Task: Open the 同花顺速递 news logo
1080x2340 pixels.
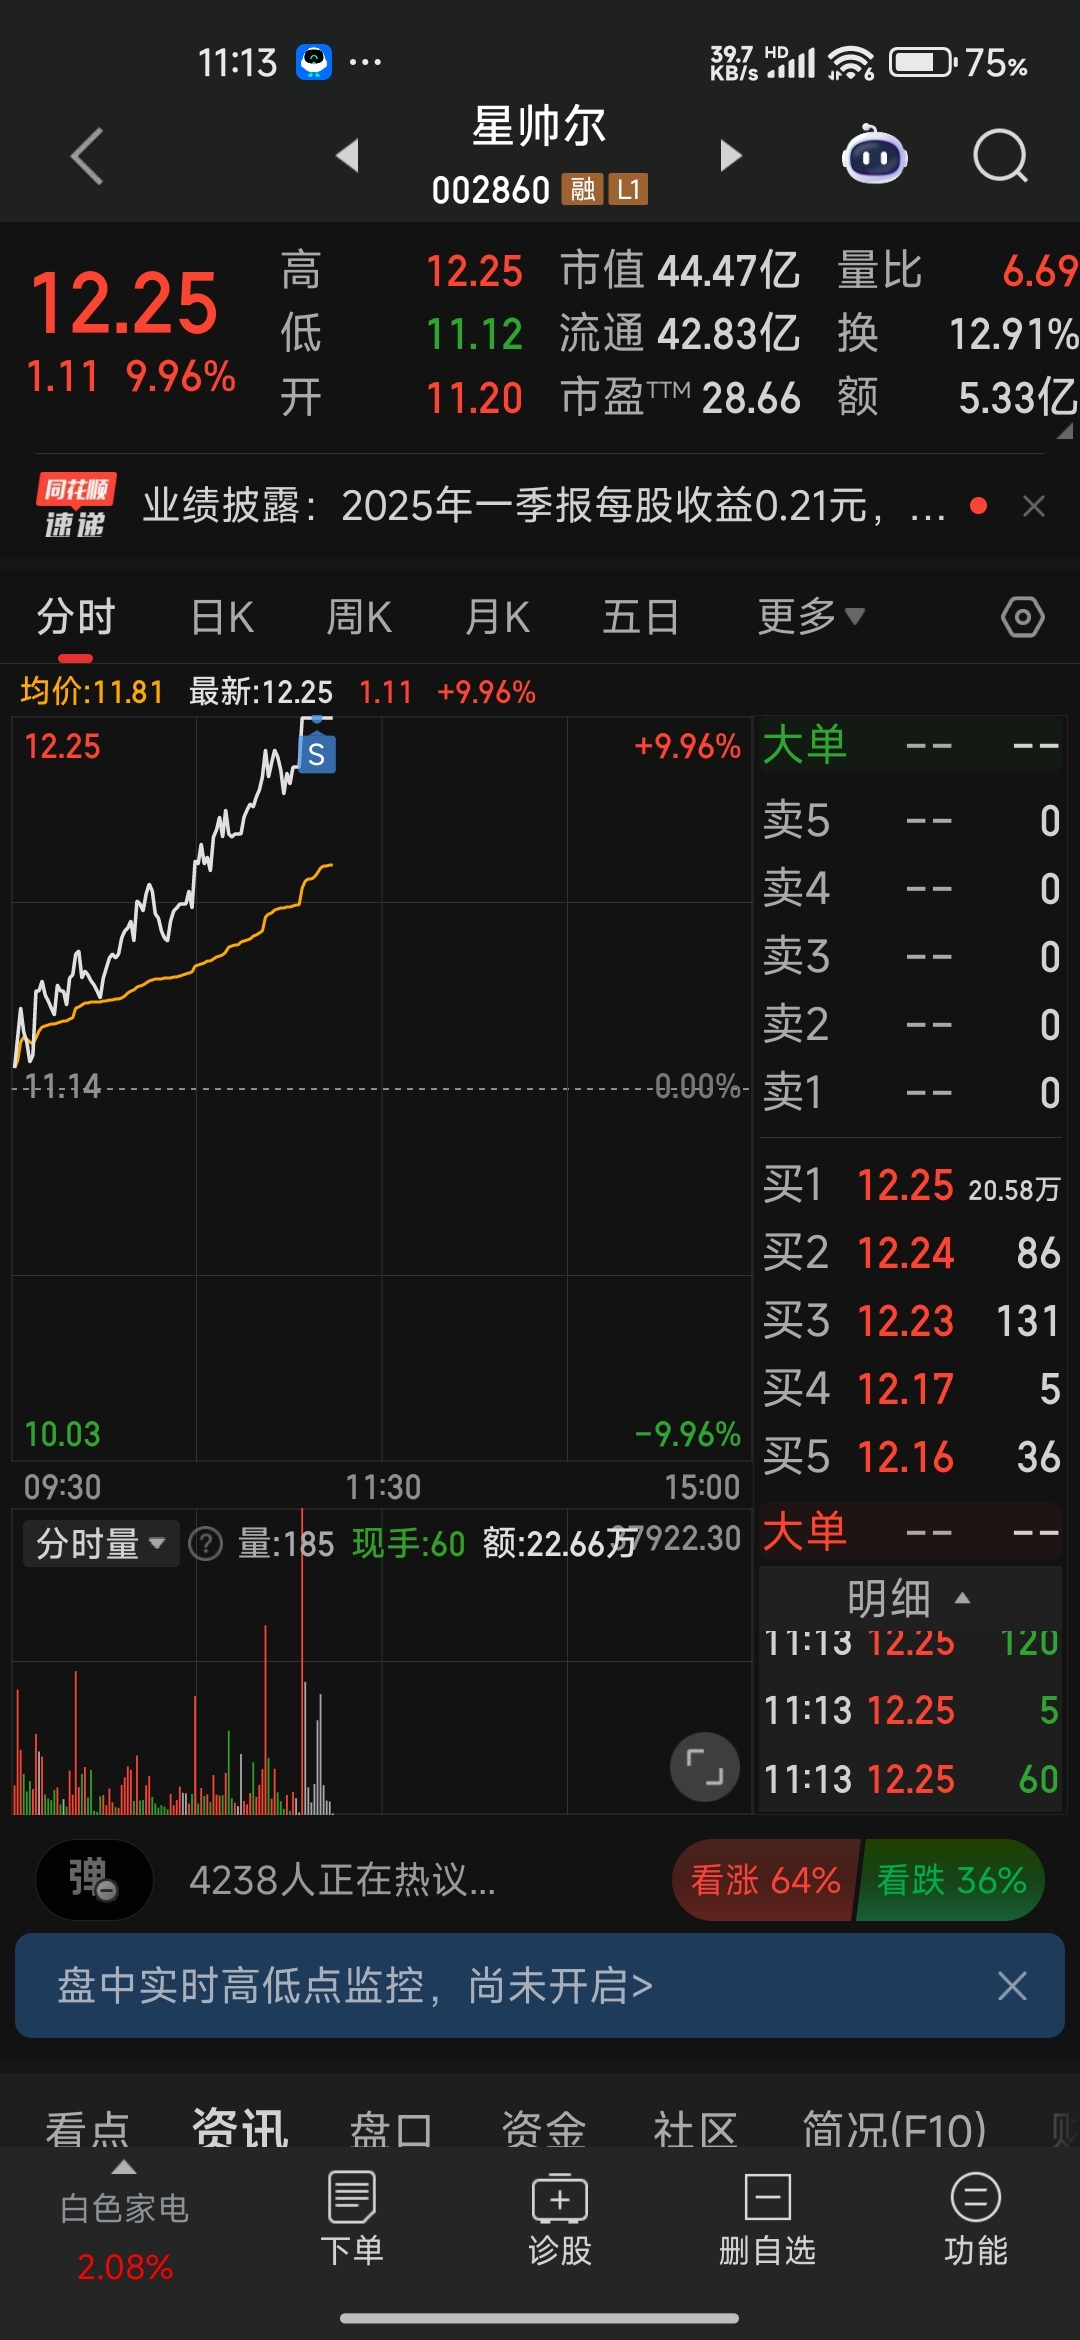Action: [76, 505]
